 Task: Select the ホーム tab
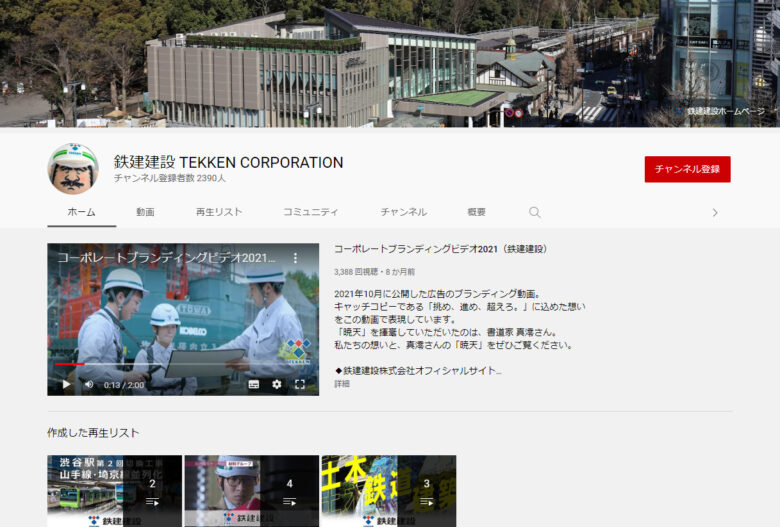coord(82,212)
